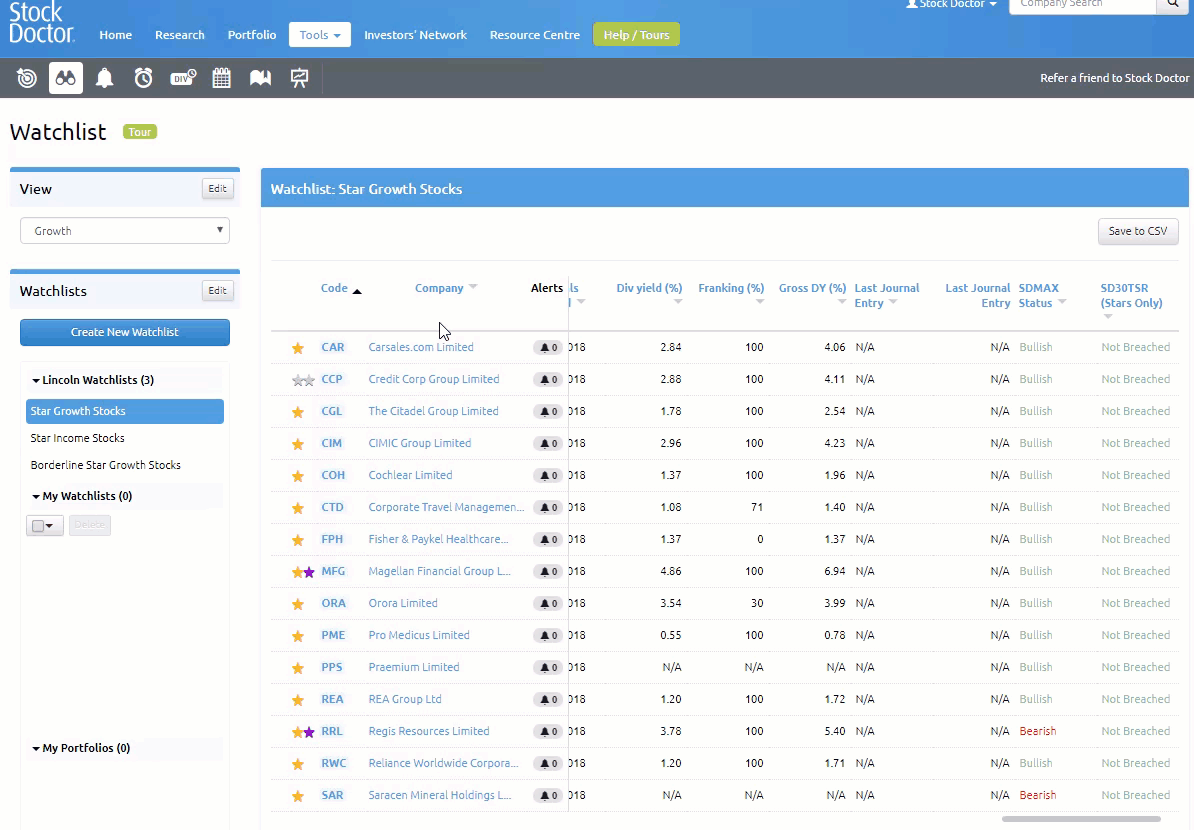The height and width of the screenshot is (830, 1194).
Task: Click the alert bell badge for SAR
Action: point(548,795)
